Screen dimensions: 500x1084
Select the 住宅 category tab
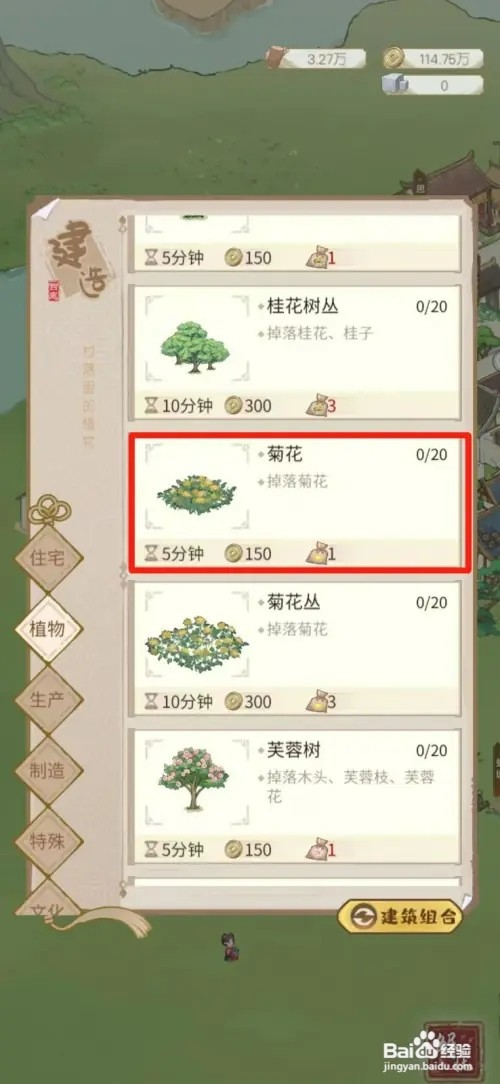tap(49, 558)
